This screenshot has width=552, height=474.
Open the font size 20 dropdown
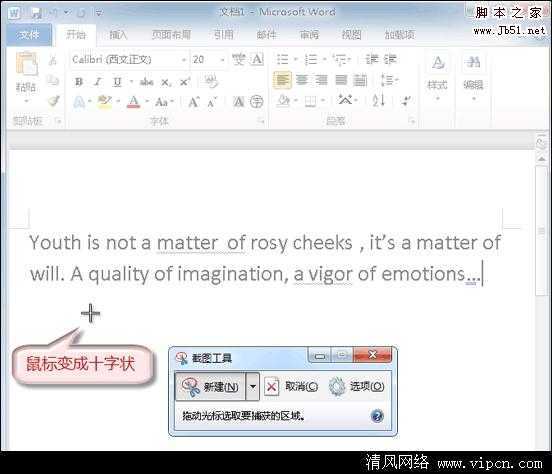click(x=222, y=60)
